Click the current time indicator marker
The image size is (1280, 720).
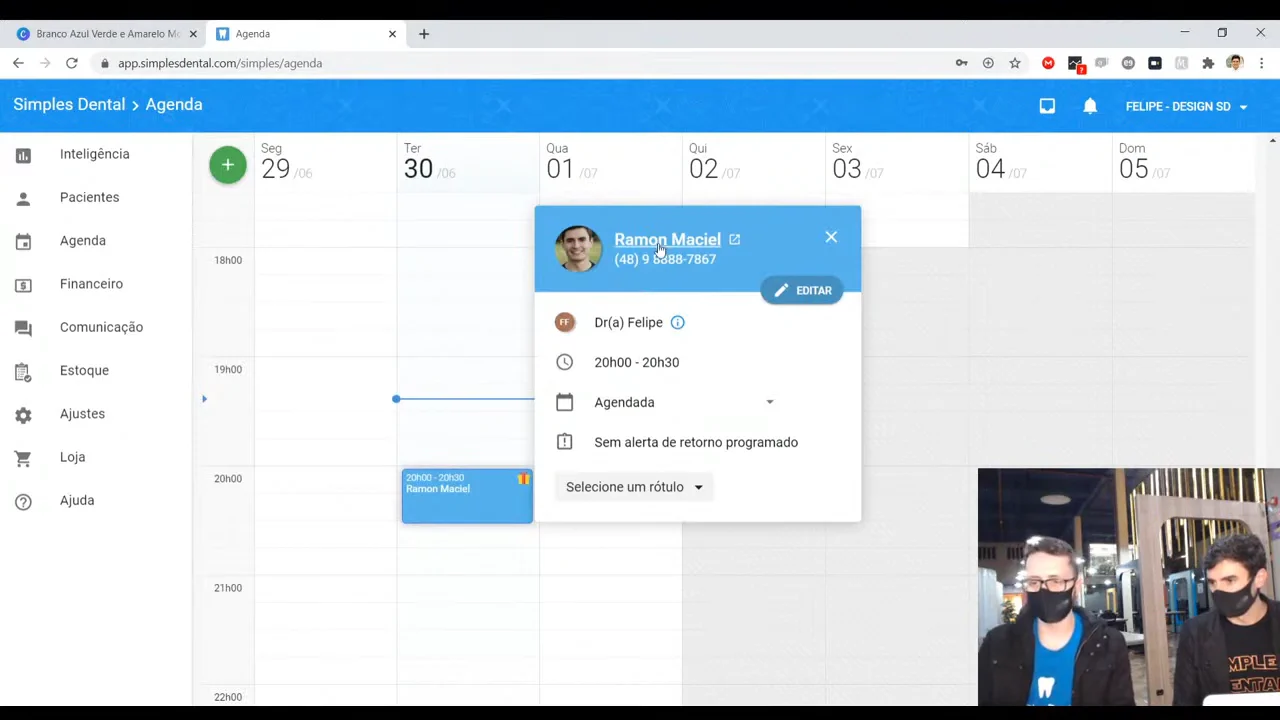[396, 399]
